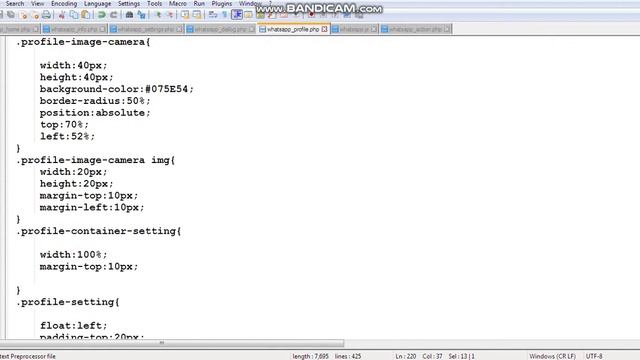The height and width of the screenshot is (360, 640).
Task: Click the '.profile-image-camera img{' line
Action: click(x=96, y=160)
